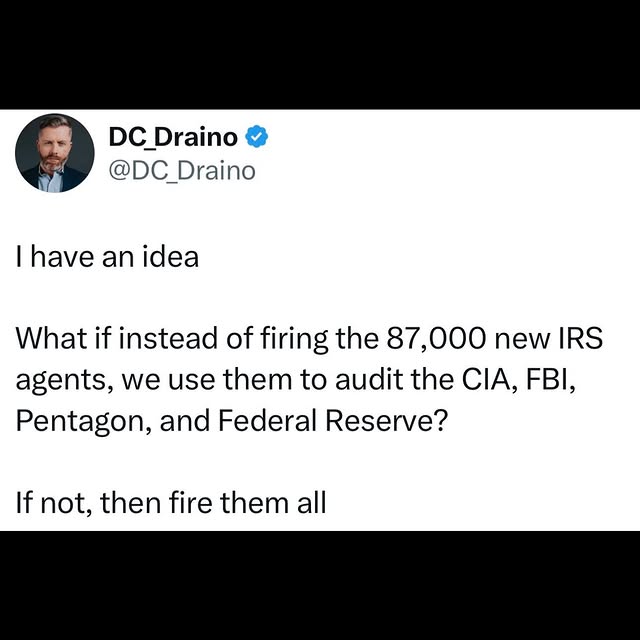Click the word "idea" in the first line

[171, 257]
